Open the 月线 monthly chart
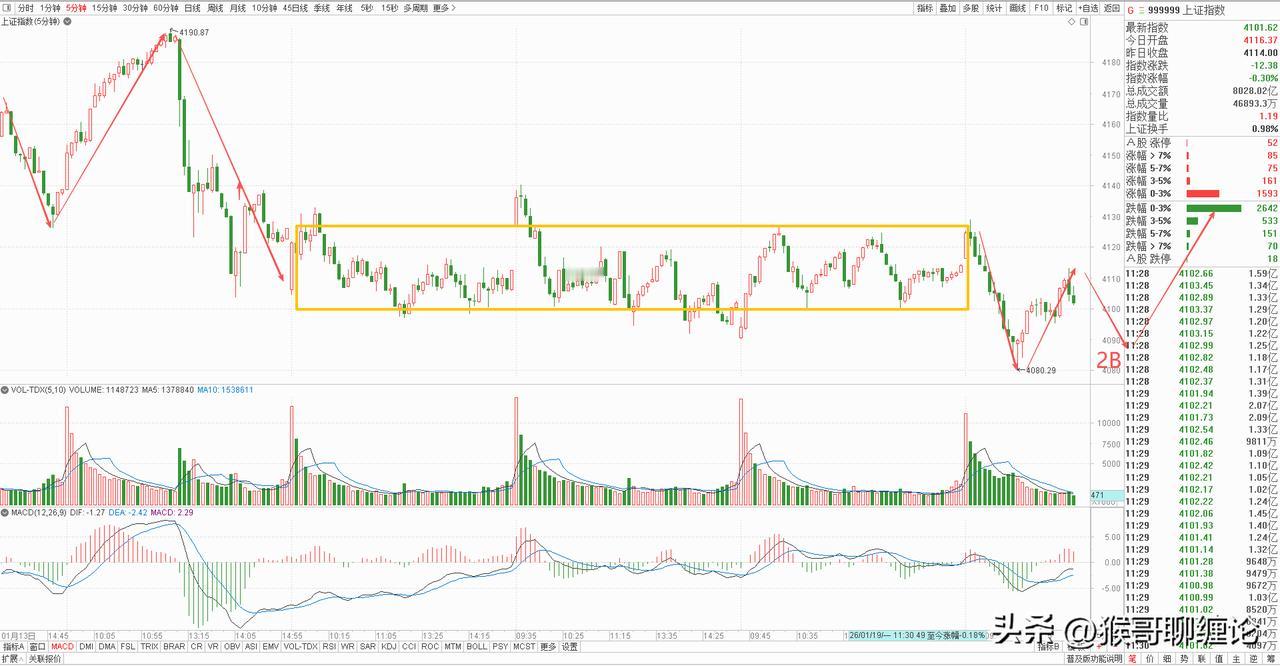Screen dimensions: 1280x666 237,8
